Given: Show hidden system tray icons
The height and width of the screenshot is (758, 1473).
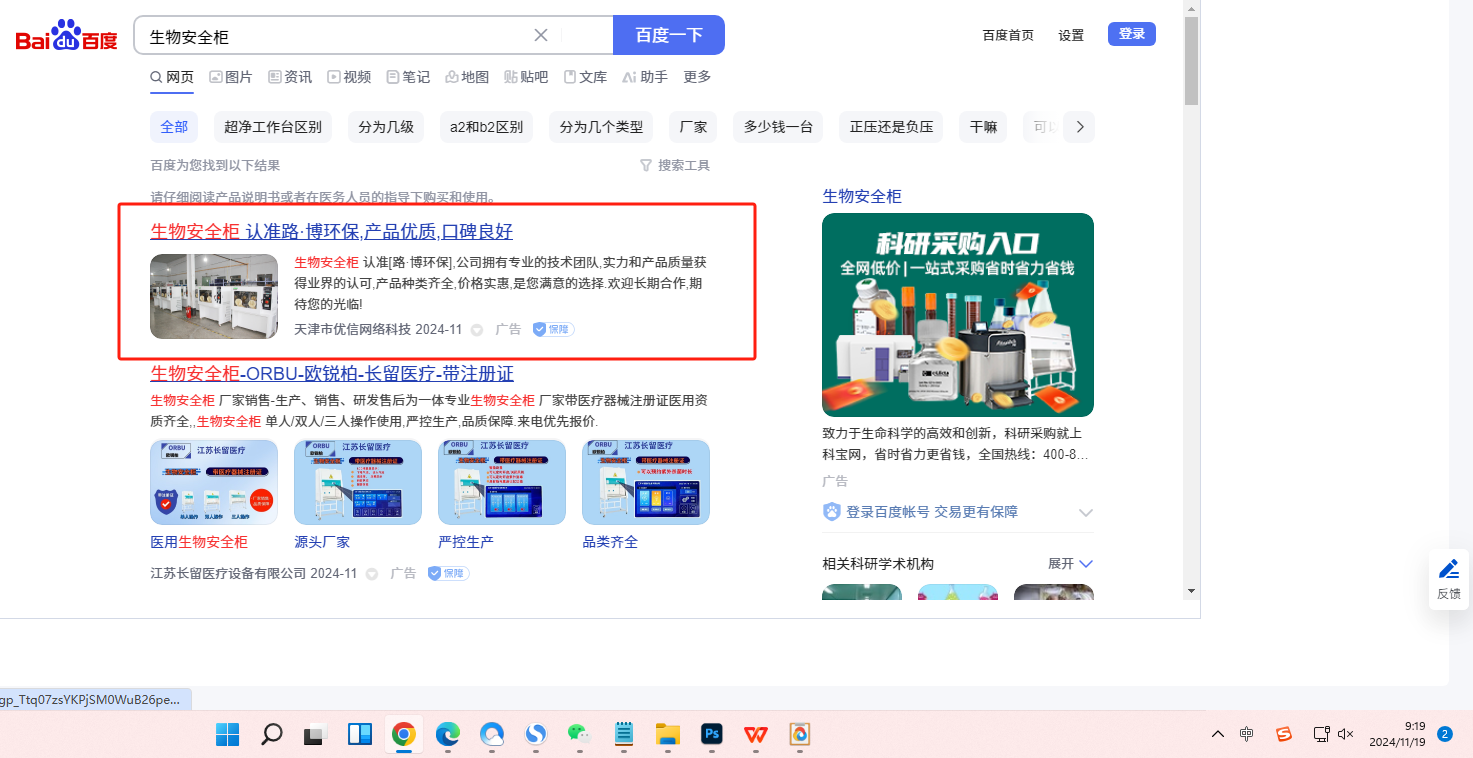Looking at the screenshot, I should point(1217,734).
